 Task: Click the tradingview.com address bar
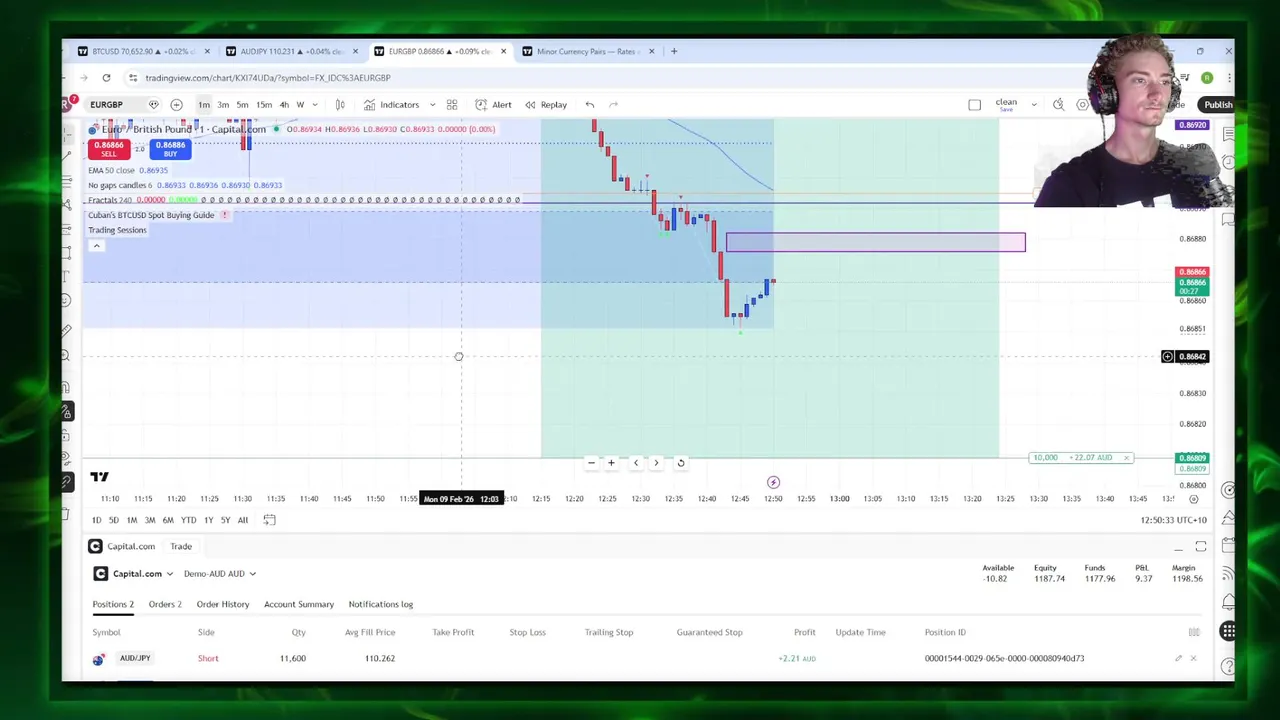tap(268, 77)
